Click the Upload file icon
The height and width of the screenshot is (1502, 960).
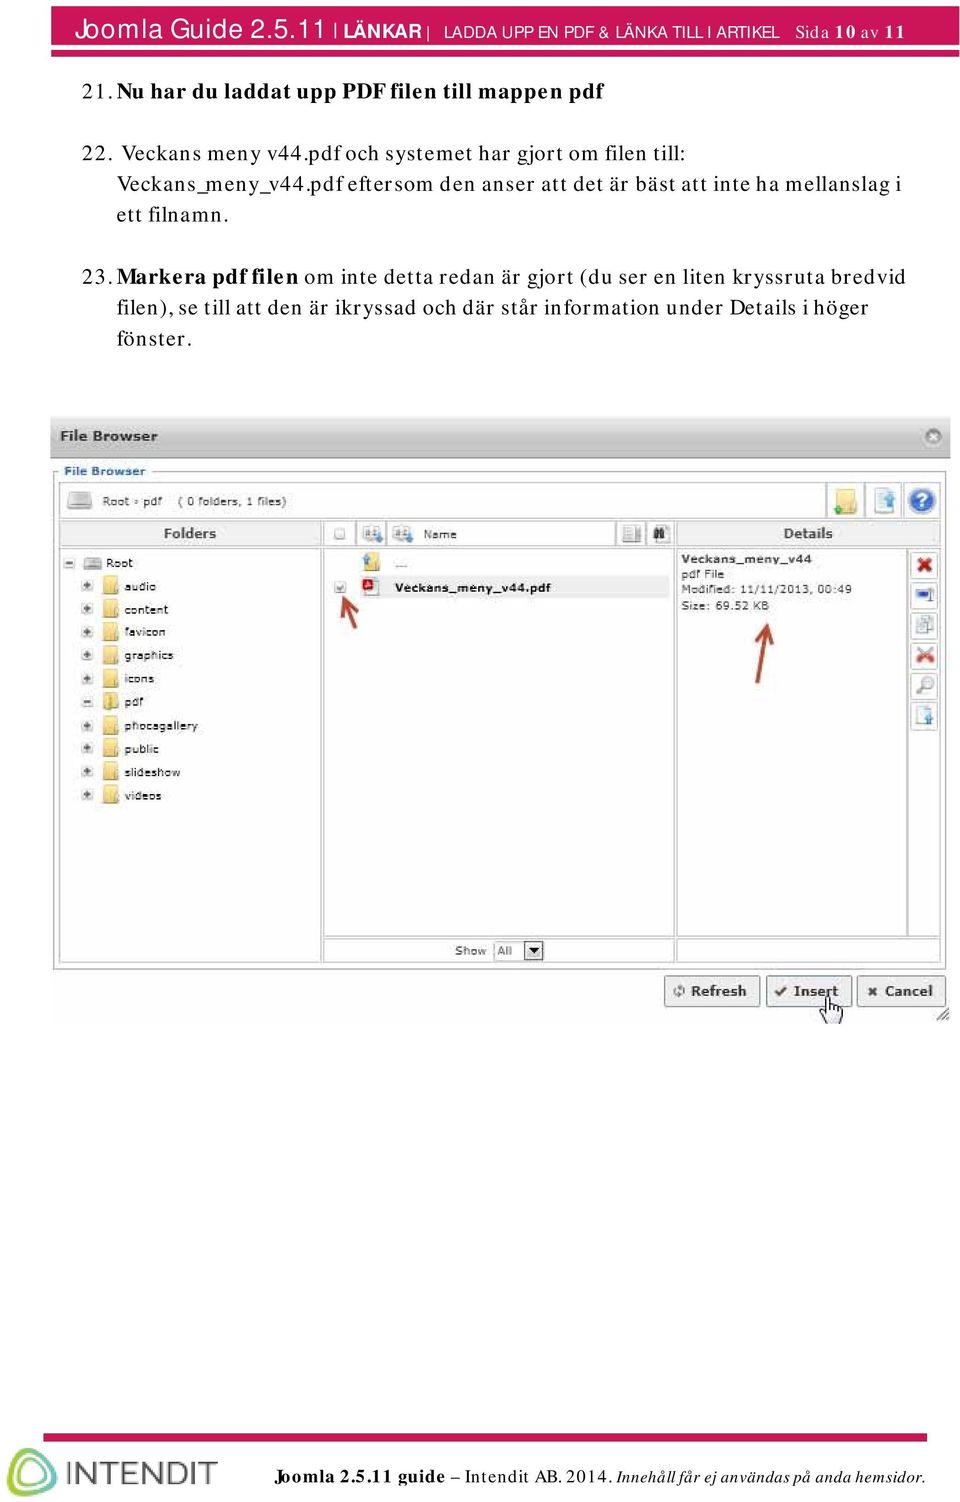tap(884, 500)
